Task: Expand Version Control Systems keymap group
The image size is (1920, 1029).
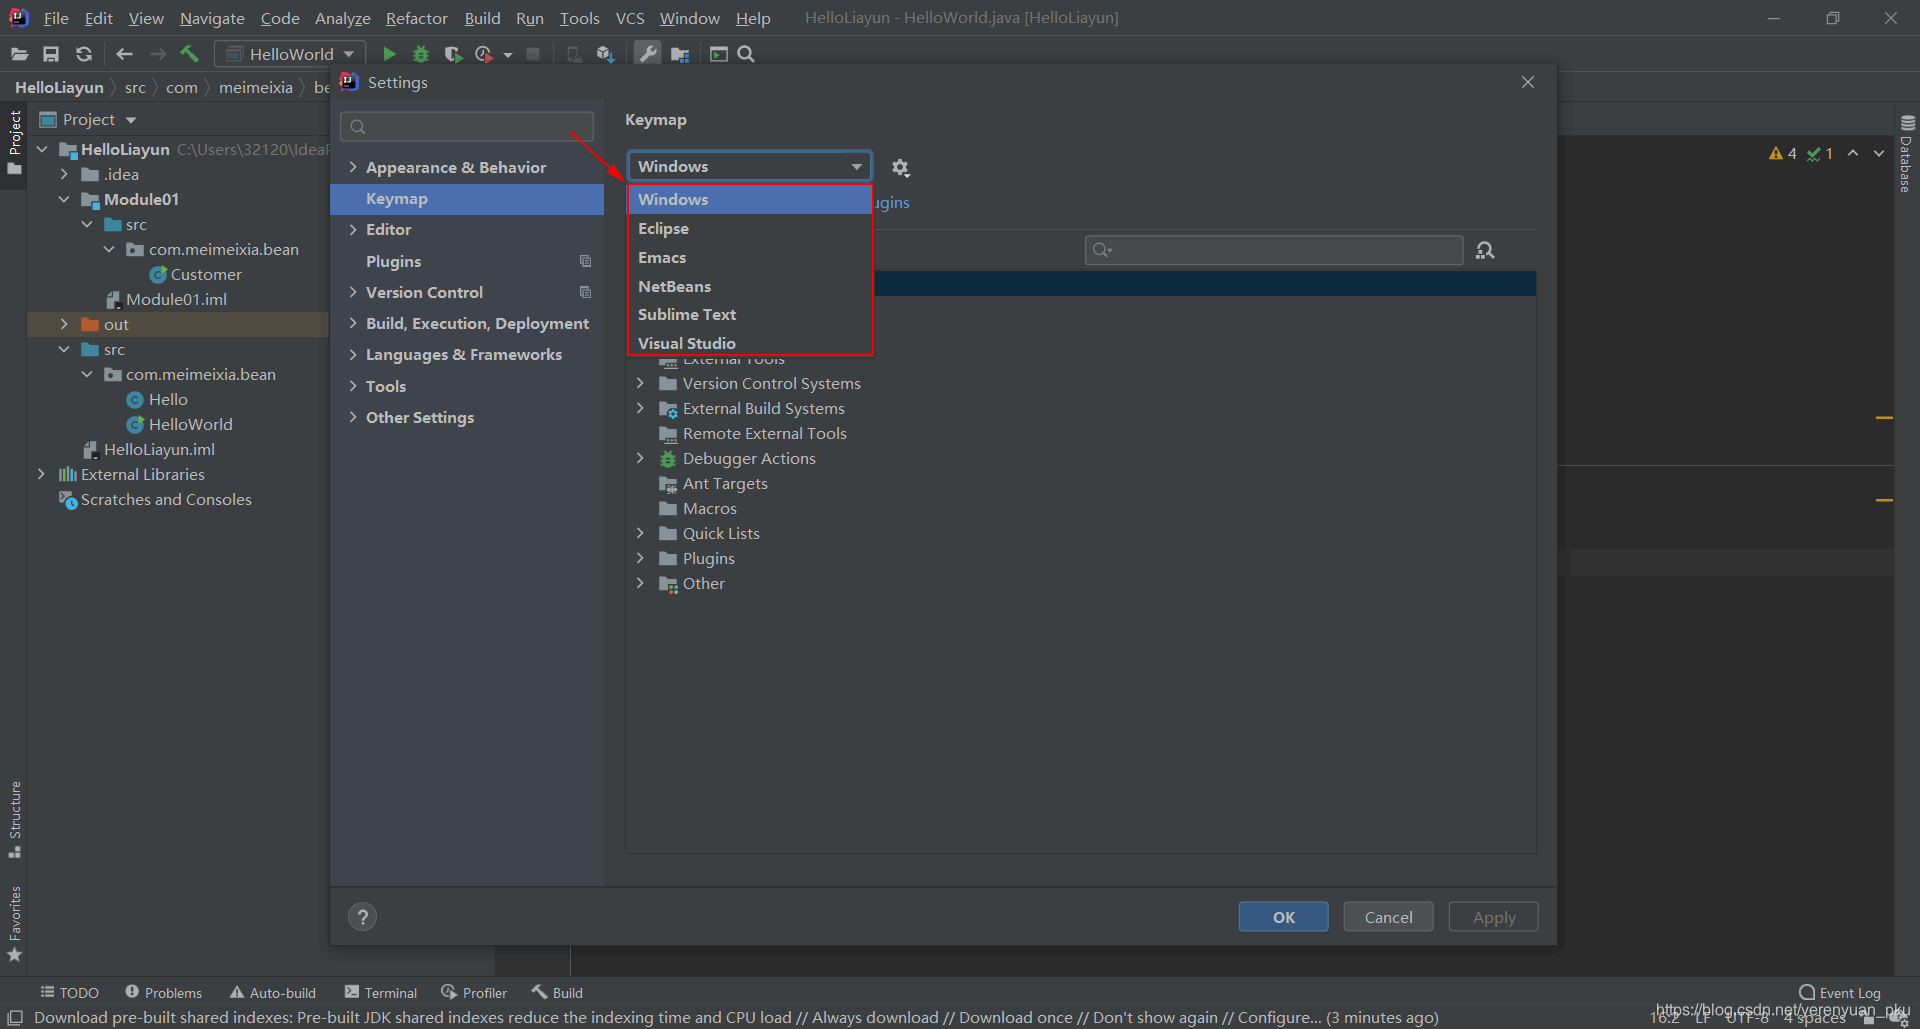Action: (640, 383)
